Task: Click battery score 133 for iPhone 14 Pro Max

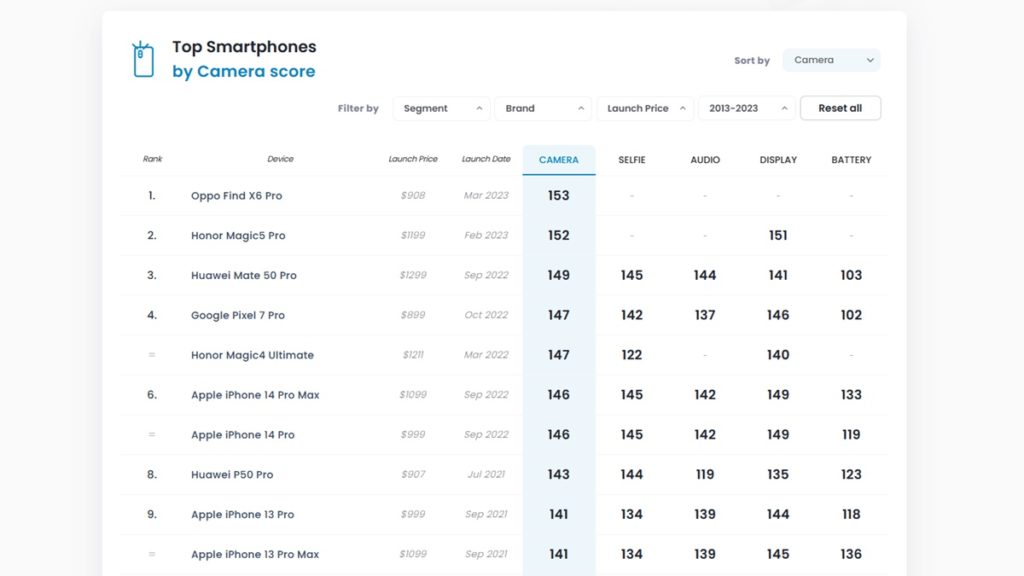Action: pyautogui.click(x=851, y=394)
